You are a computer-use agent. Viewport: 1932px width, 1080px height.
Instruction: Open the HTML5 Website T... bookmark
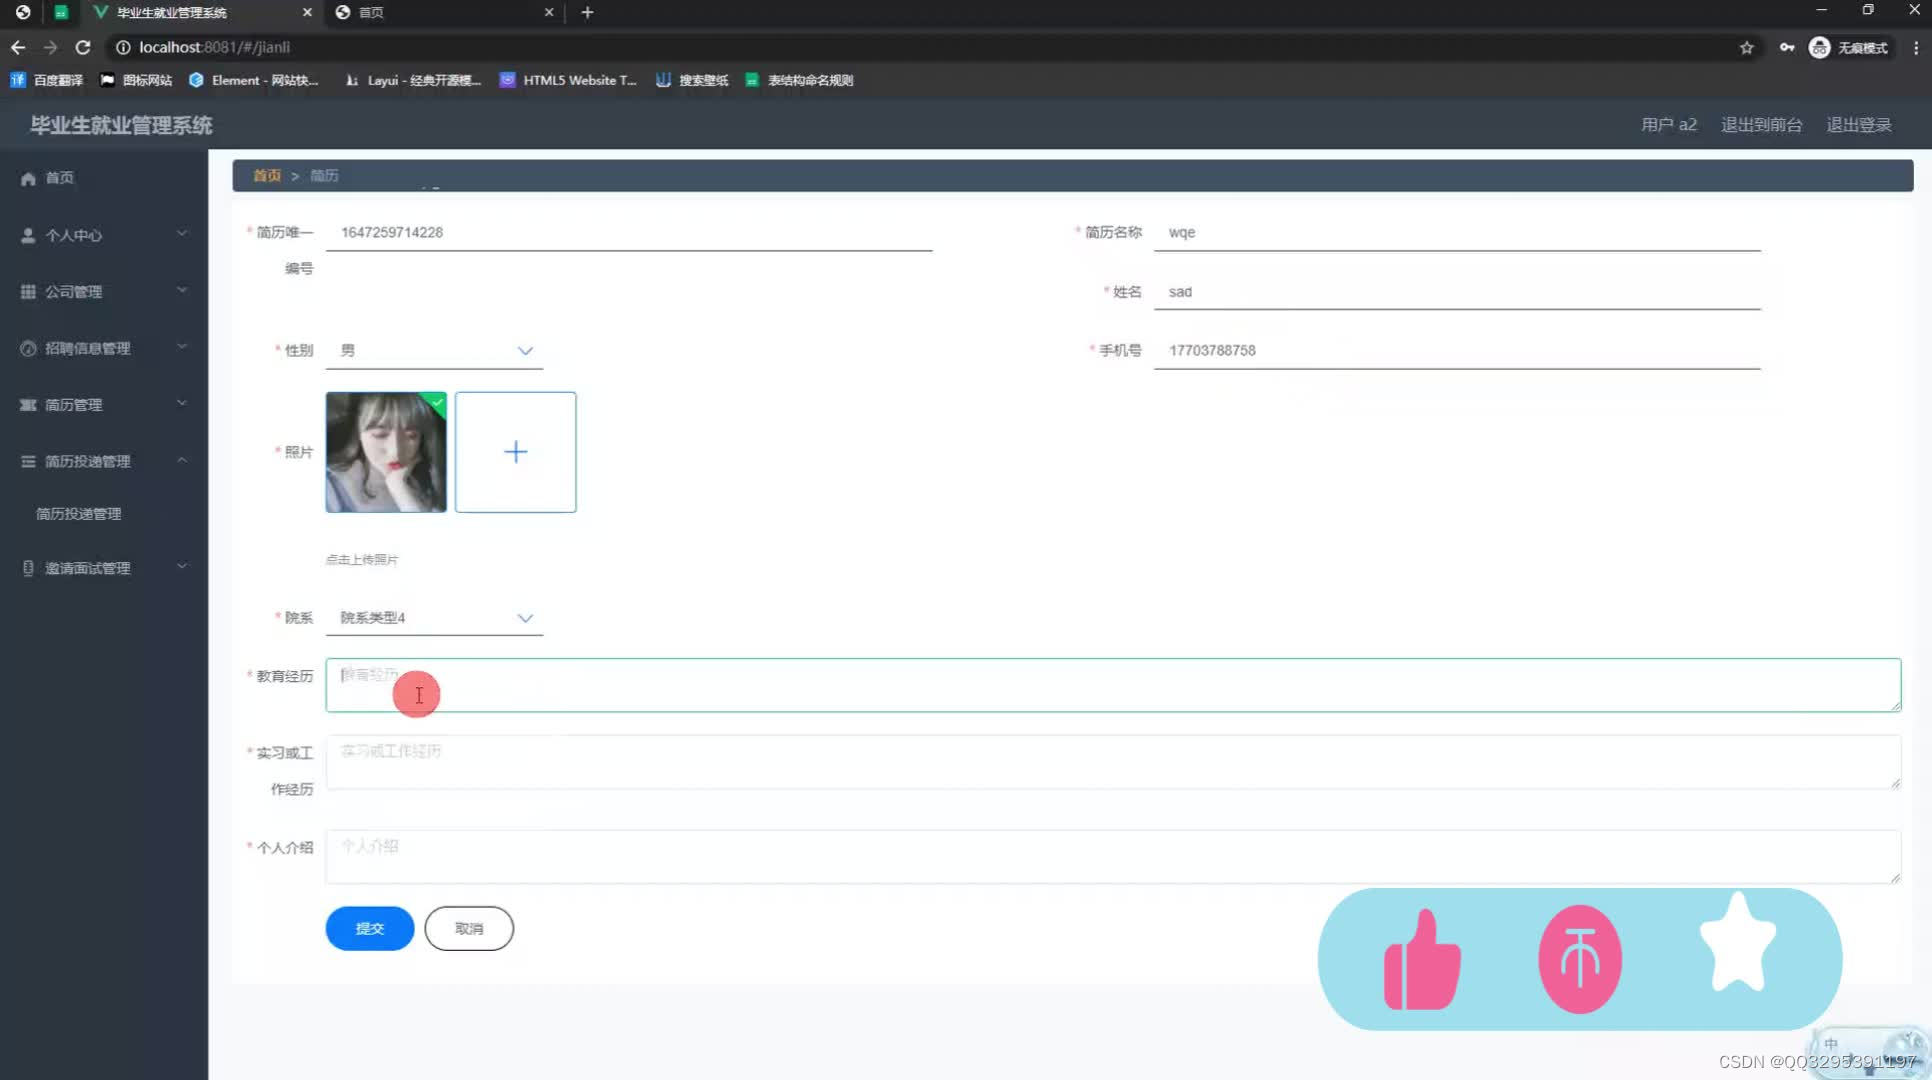[568, 80]
